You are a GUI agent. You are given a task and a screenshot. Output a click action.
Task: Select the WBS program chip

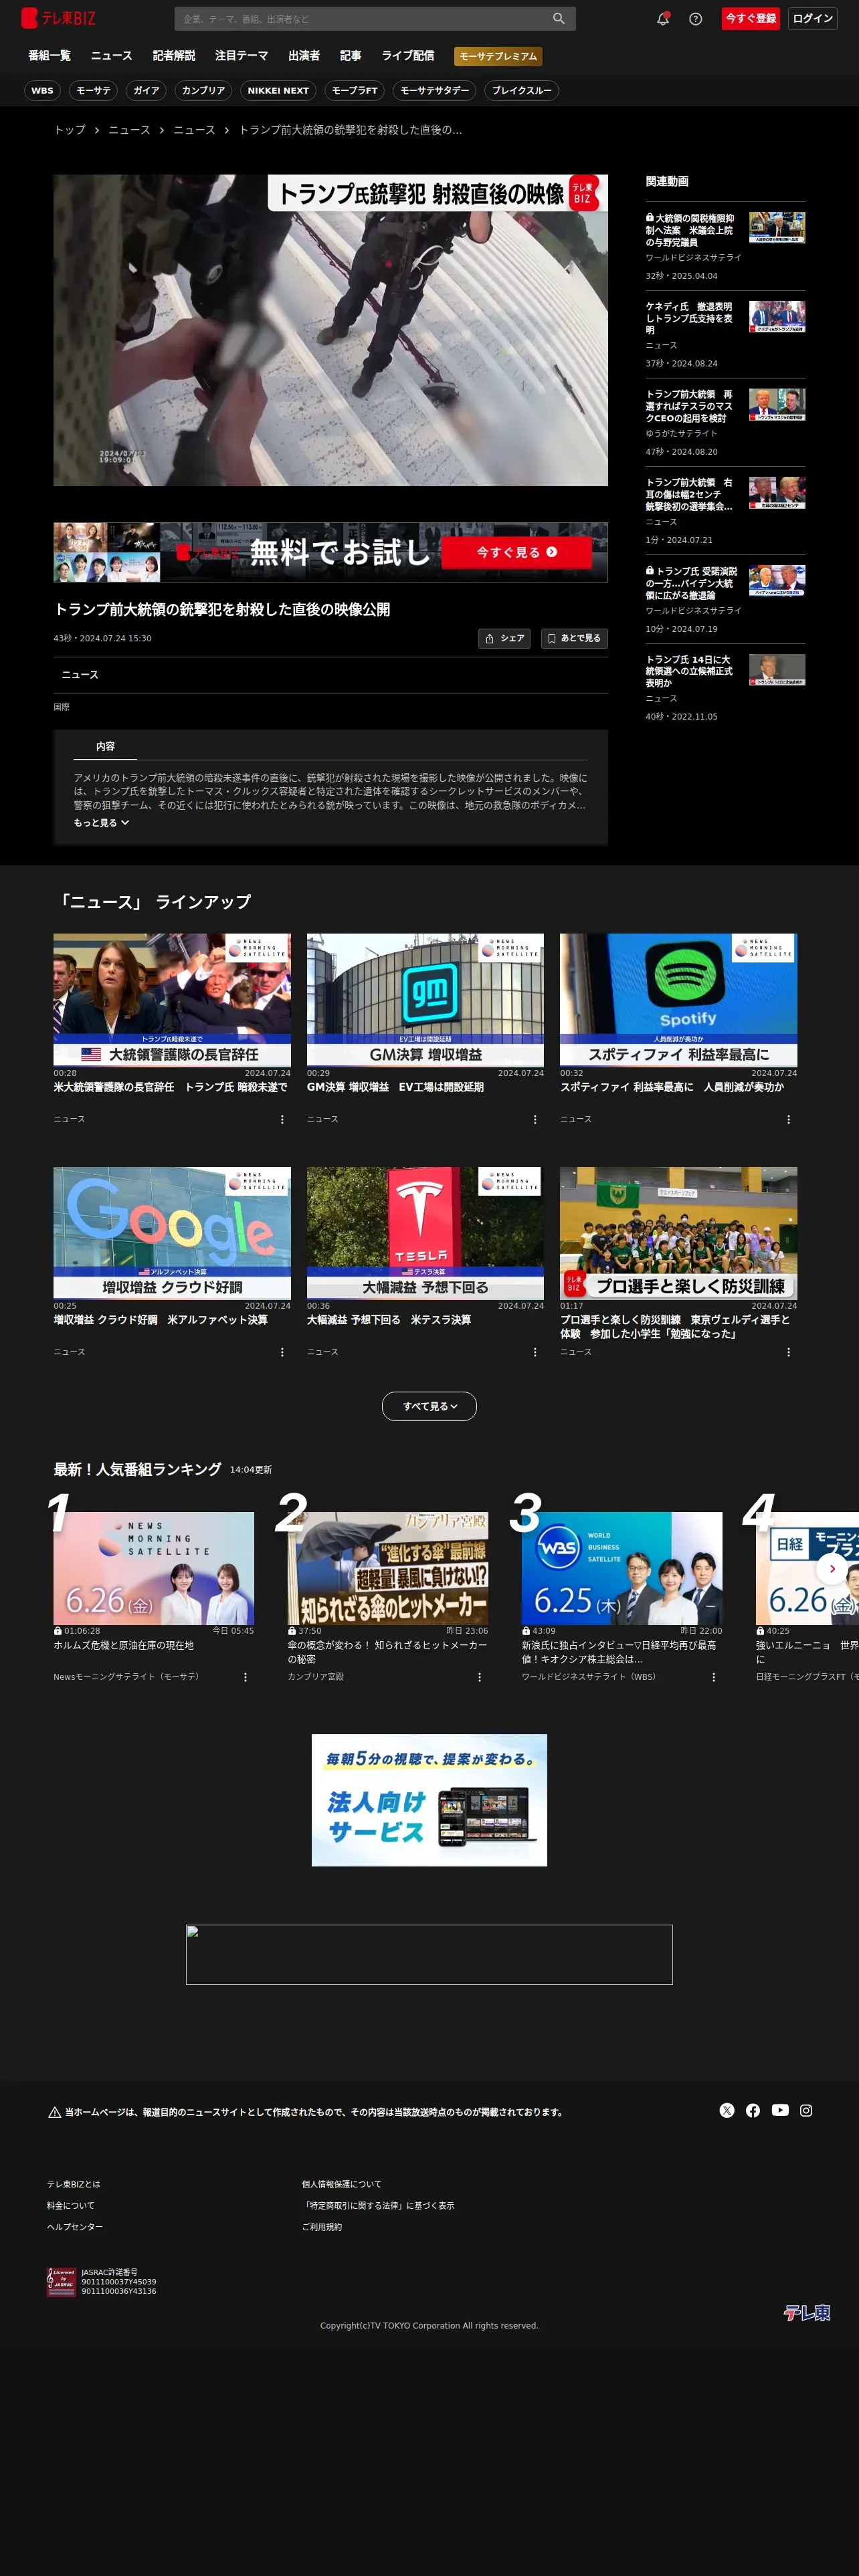[42, 91]
